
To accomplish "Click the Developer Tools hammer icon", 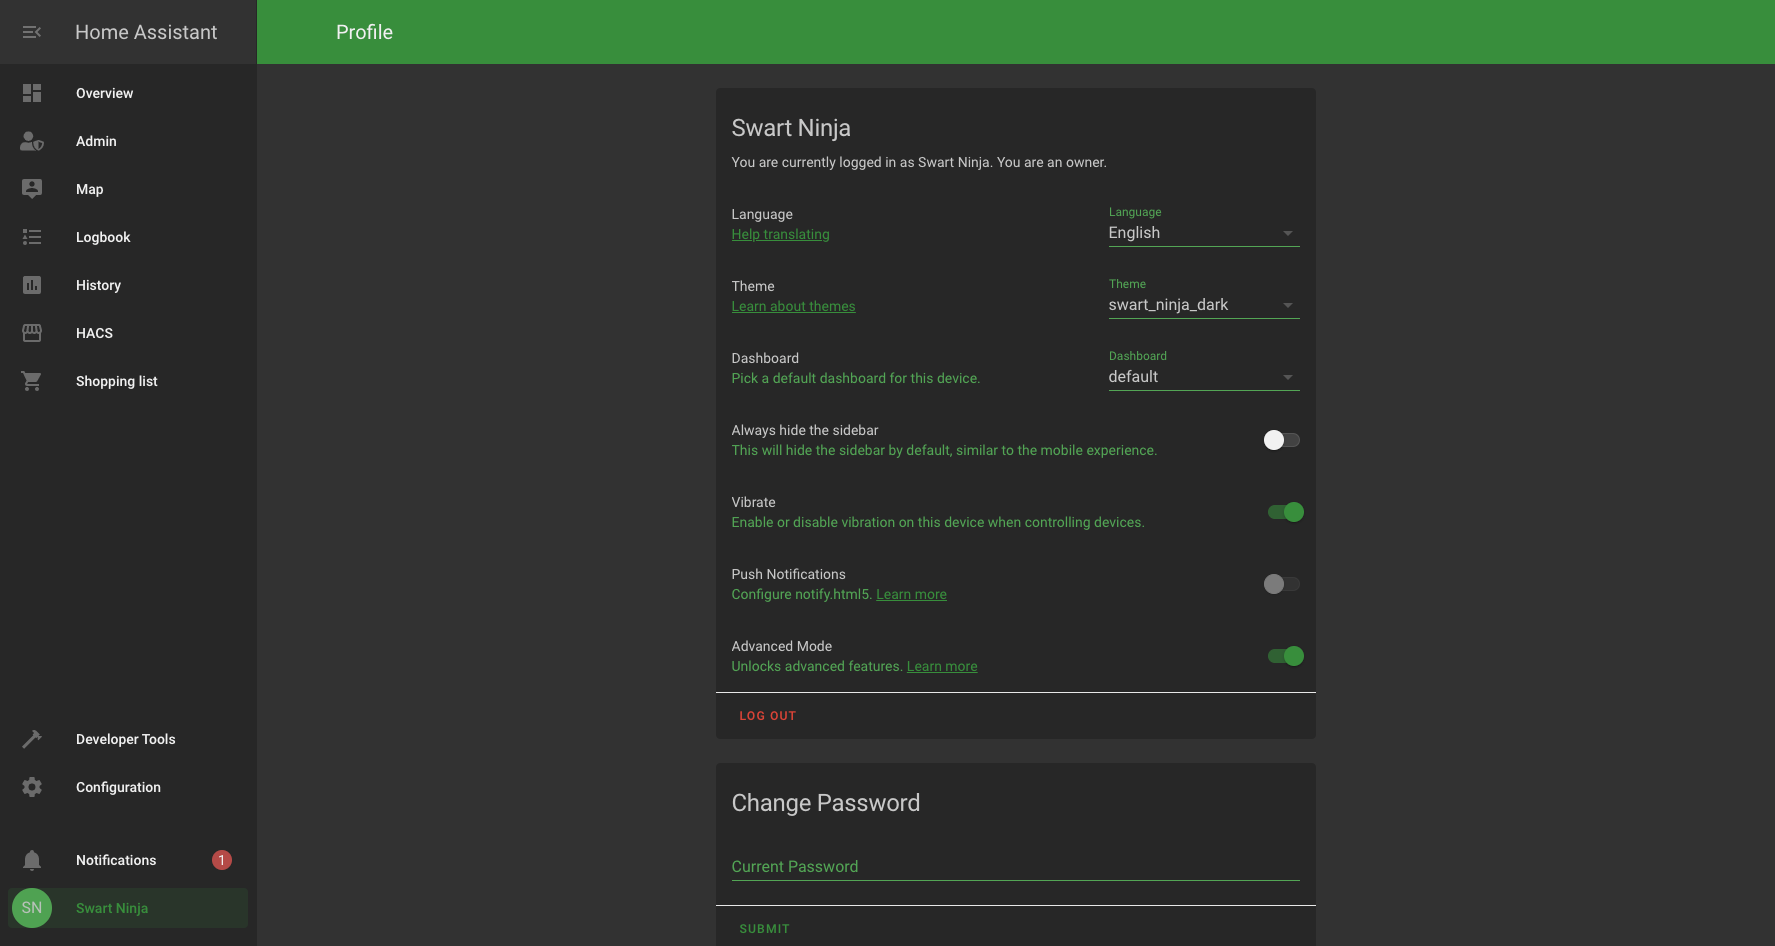I will point(32,739).
